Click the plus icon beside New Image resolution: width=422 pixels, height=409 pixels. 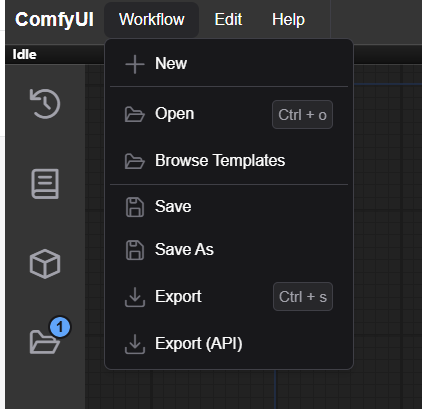(x=135, y=64)
